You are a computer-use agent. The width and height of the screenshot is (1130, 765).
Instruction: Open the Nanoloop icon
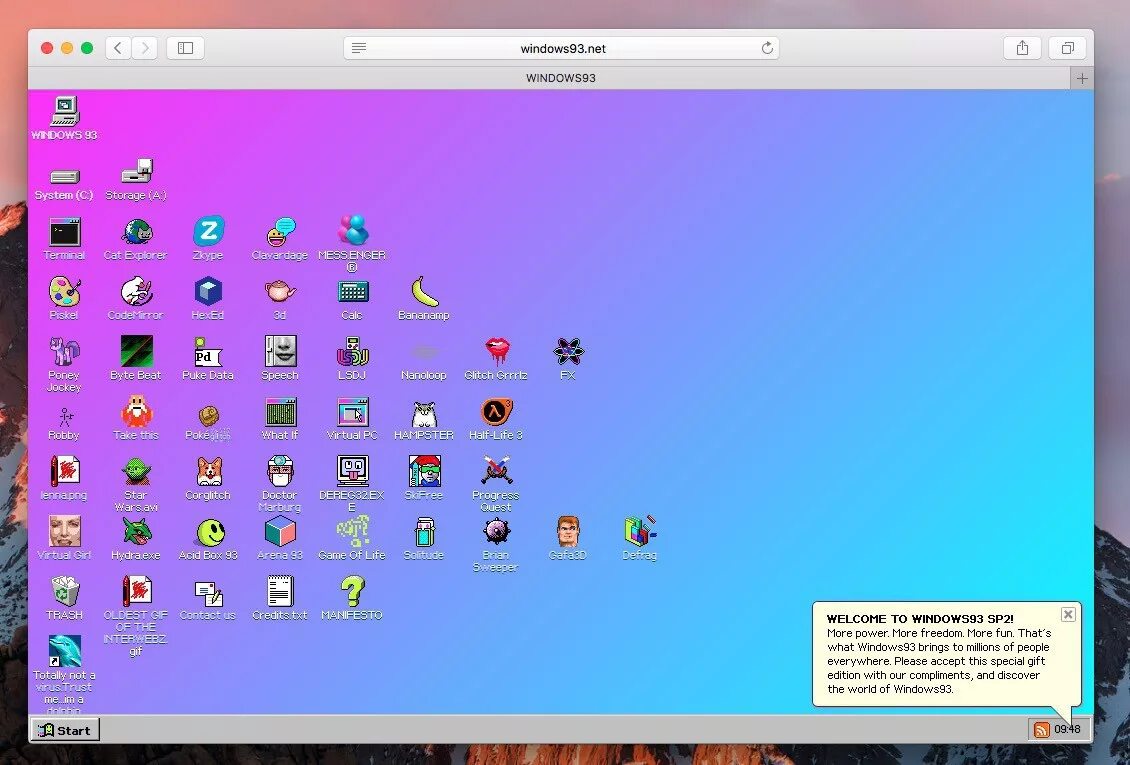click(424, 352)
